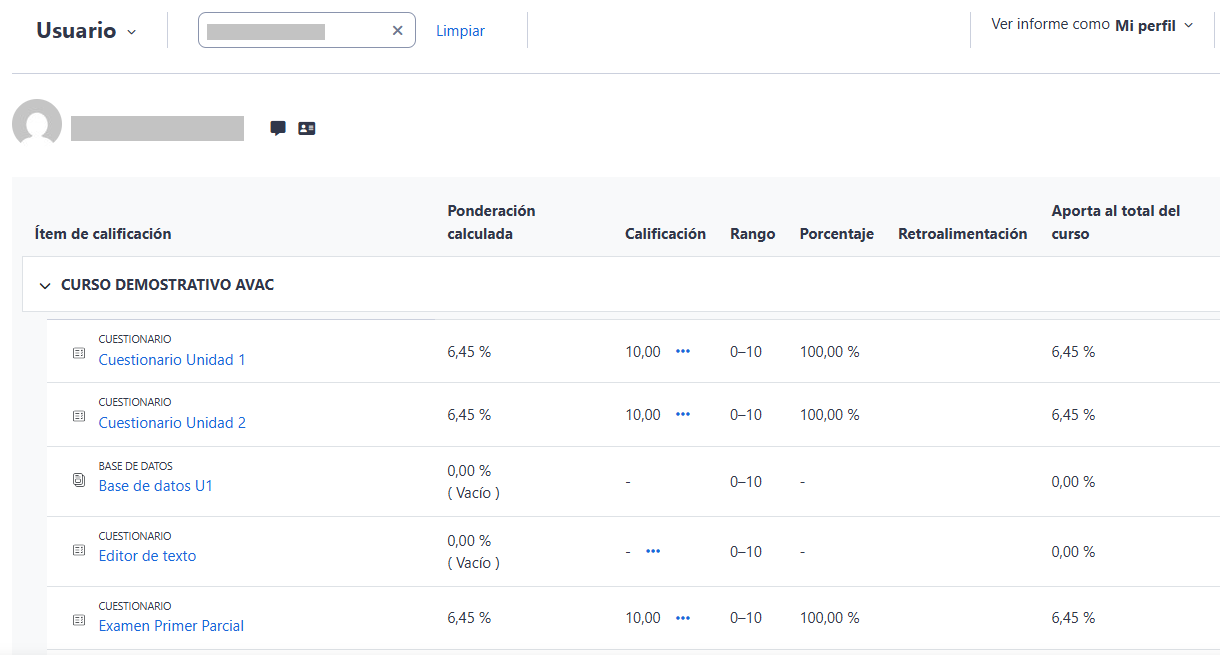Click the message bubble icon beside user name
1220x655 pixels.
click(x=278, y=128)
